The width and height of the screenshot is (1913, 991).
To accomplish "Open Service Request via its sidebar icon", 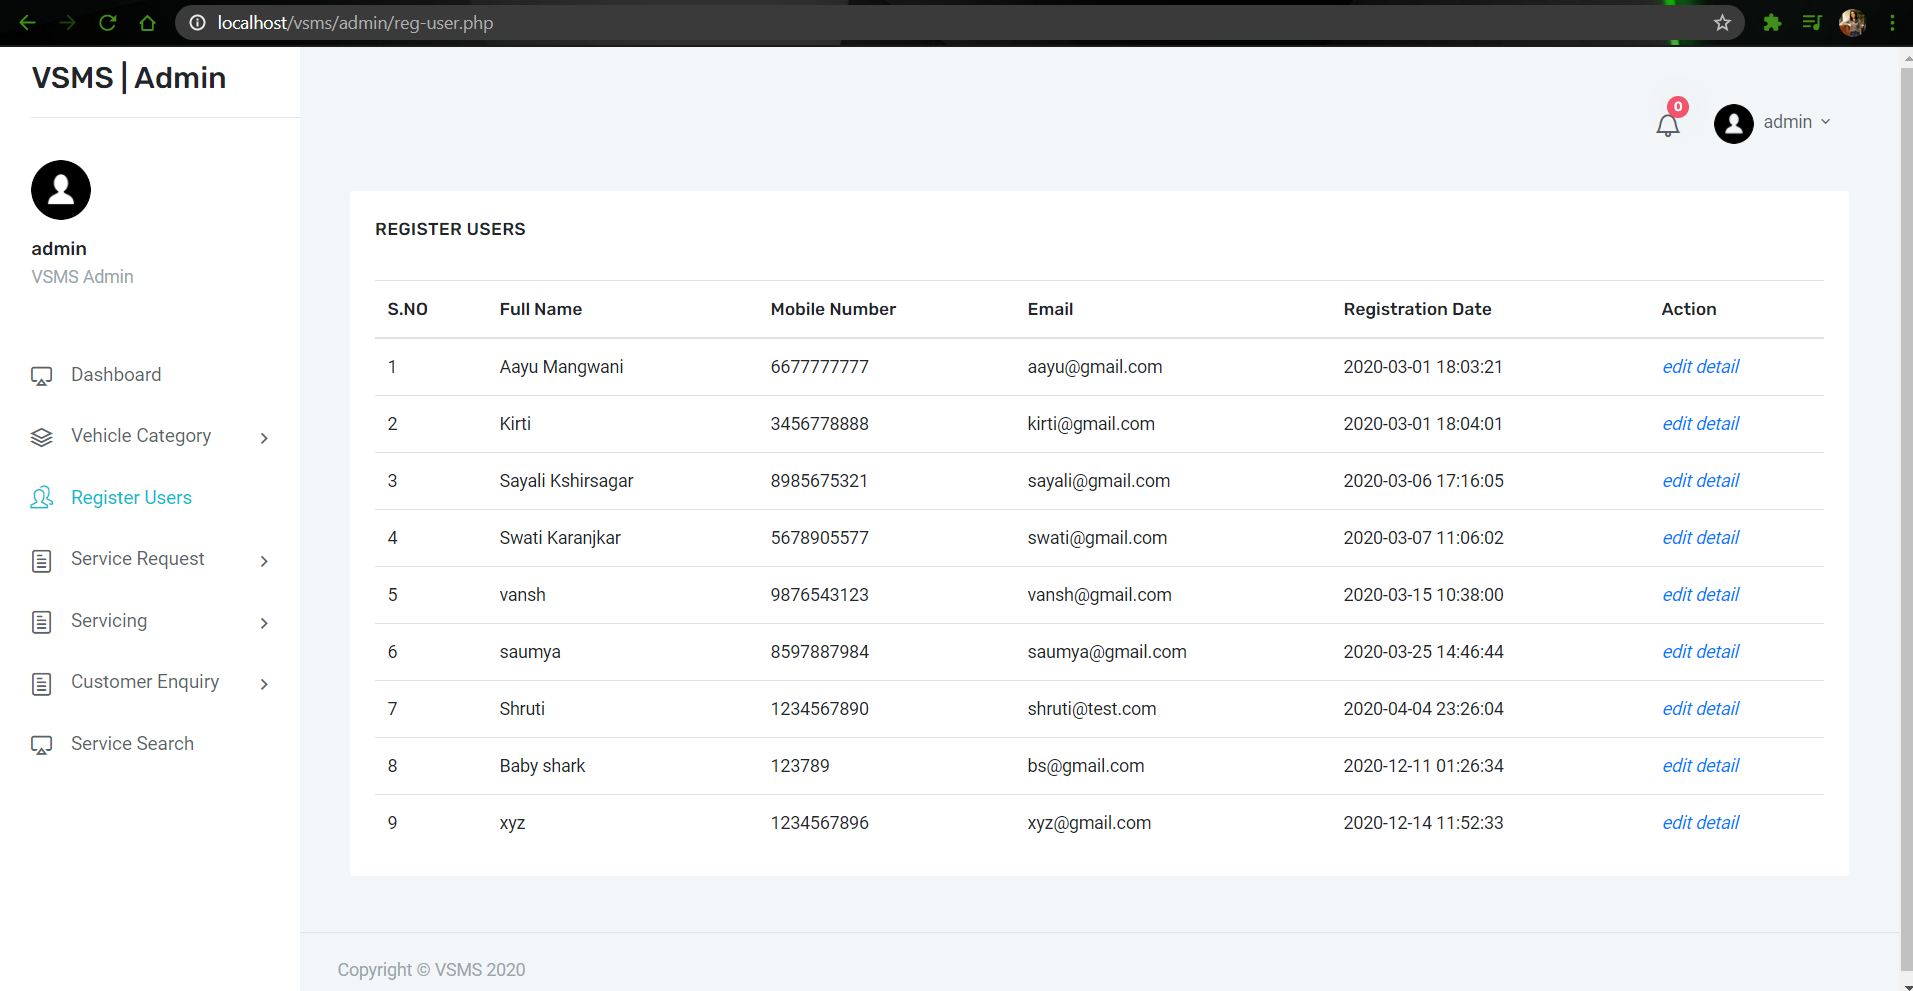I will pos(41,560).
